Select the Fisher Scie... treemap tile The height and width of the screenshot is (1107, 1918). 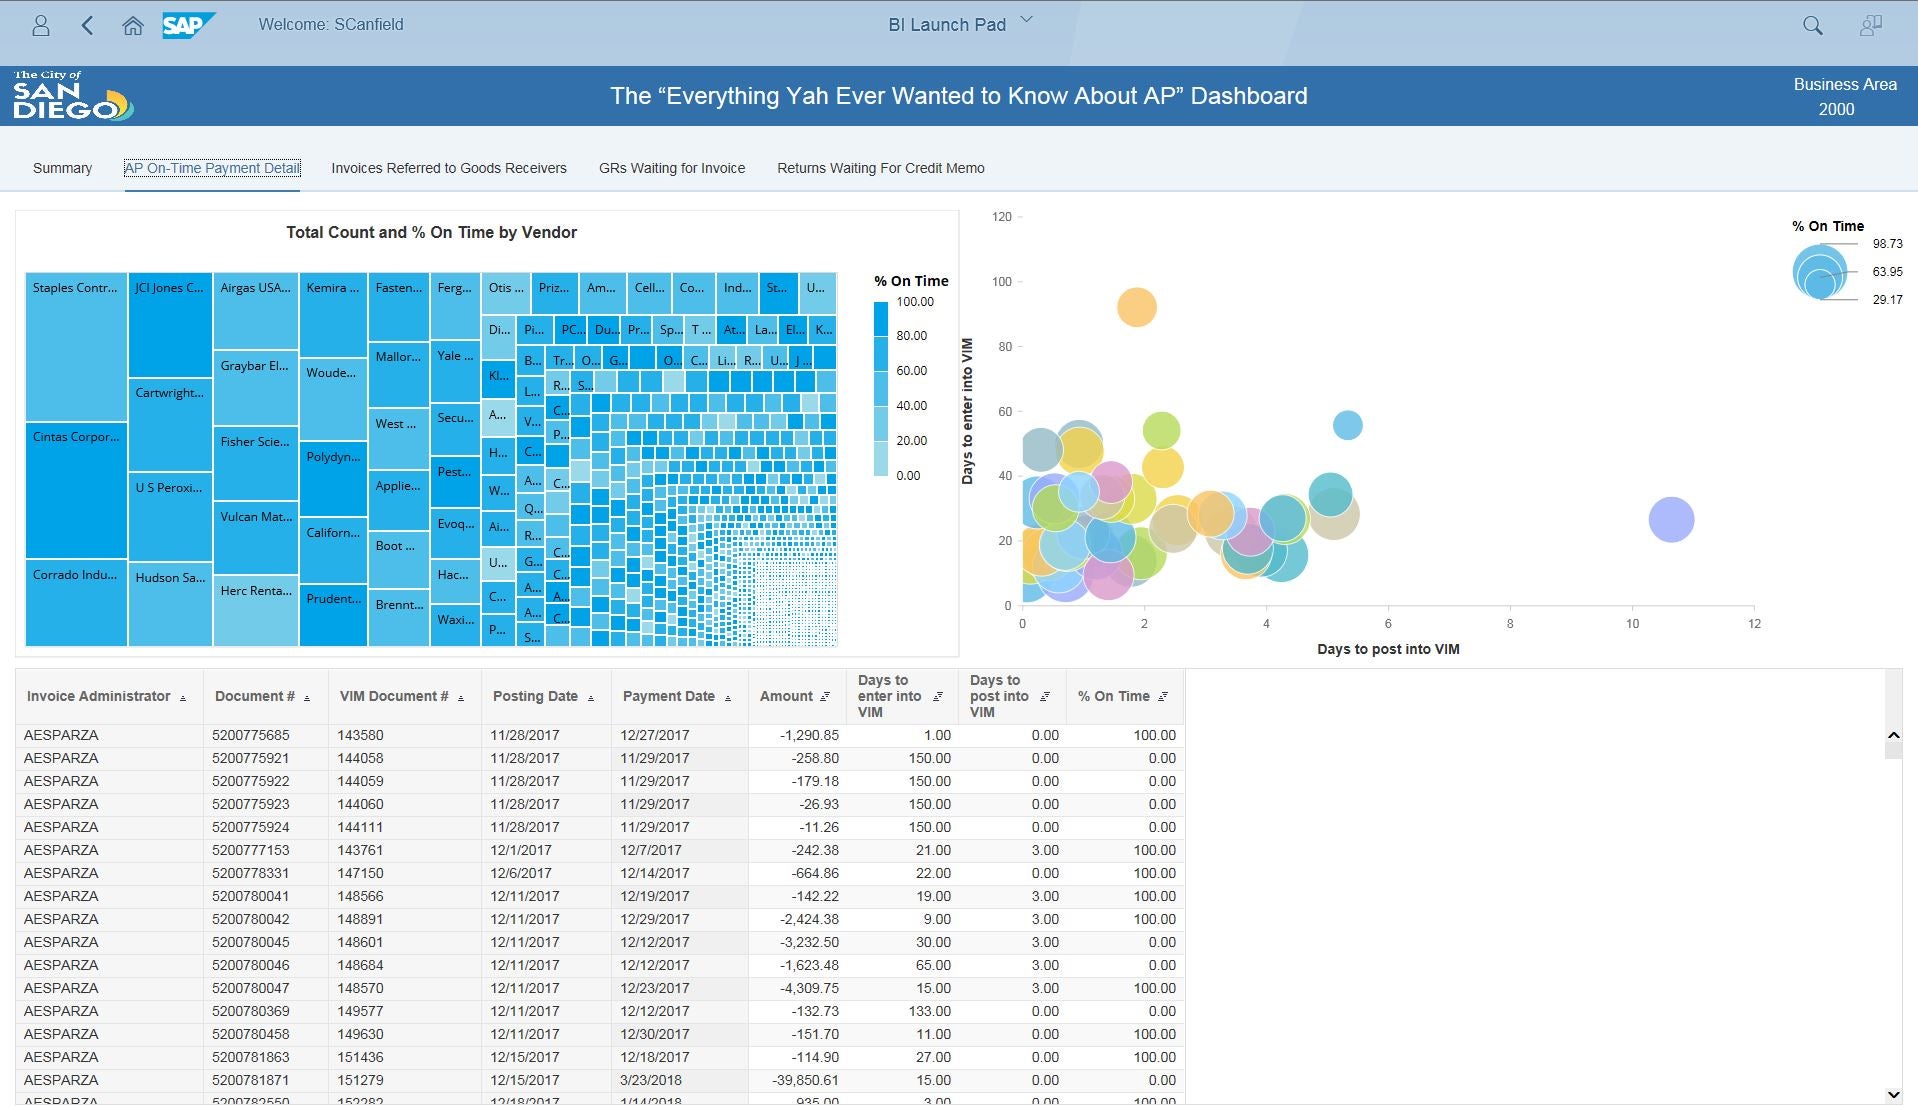[256, 463]
